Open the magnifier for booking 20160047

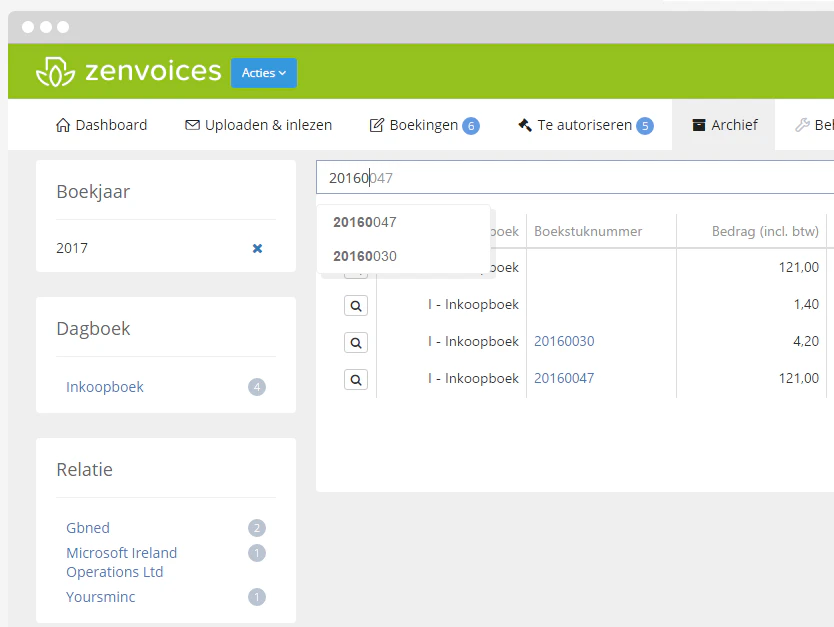[356, 379]
